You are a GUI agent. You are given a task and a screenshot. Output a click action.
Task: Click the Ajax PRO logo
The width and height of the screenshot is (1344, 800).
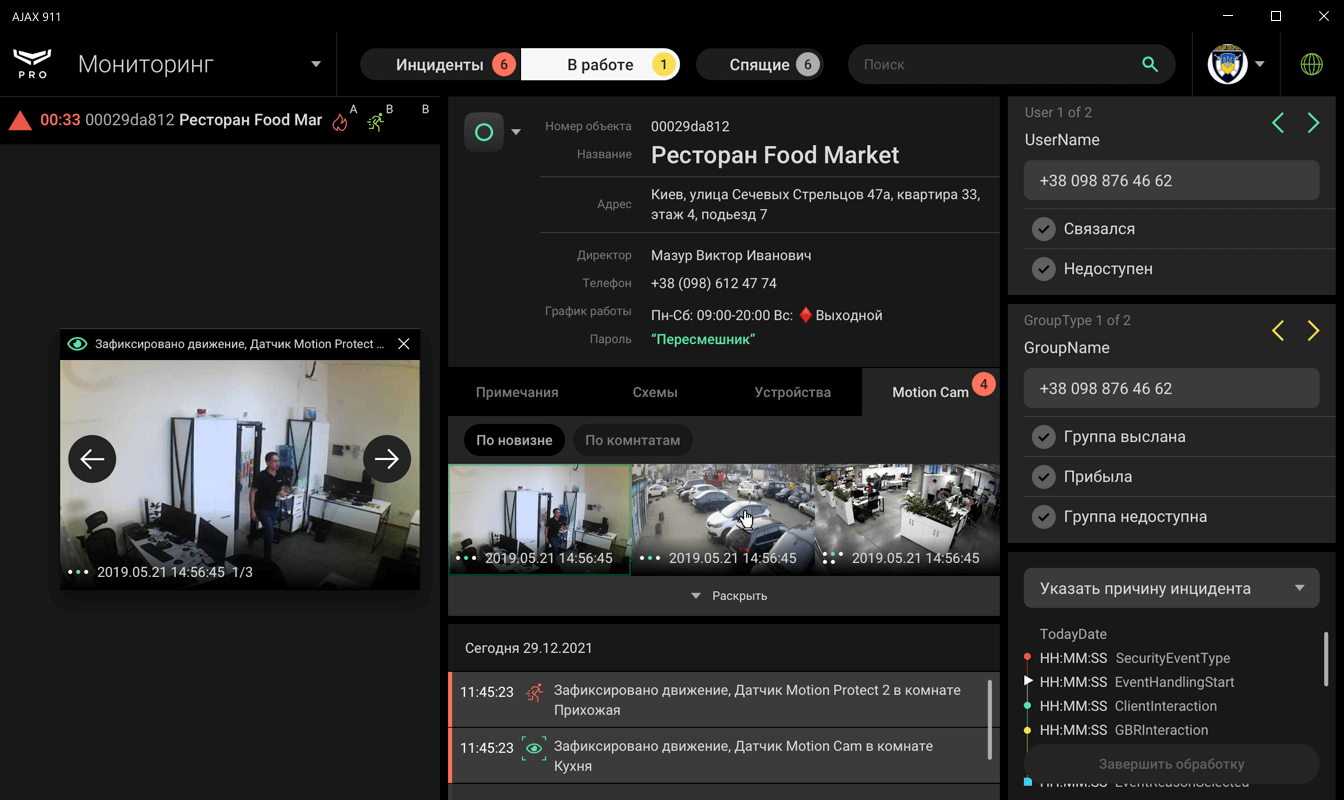pos(32,64)
